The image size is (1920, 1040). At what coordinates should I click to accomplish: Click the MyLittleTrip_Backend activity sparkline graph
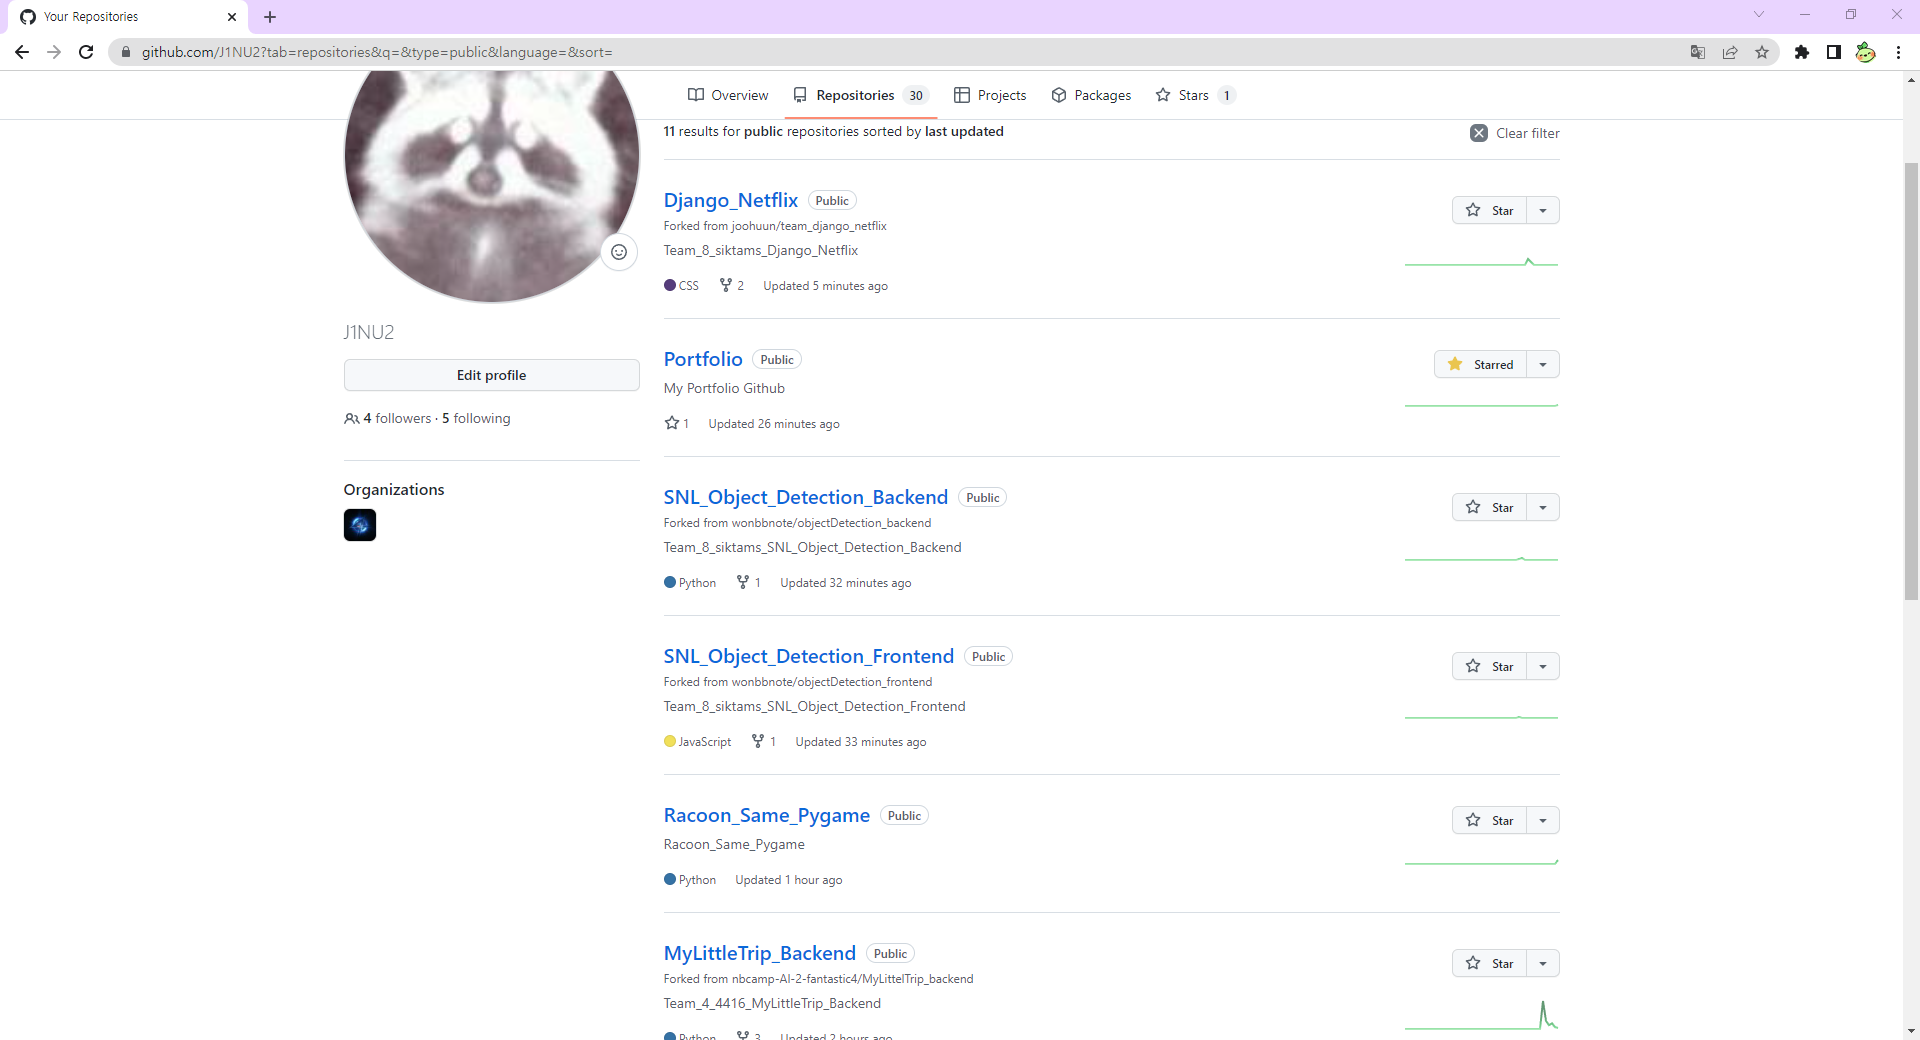pyautogui.click(x=1481, y=1014)
